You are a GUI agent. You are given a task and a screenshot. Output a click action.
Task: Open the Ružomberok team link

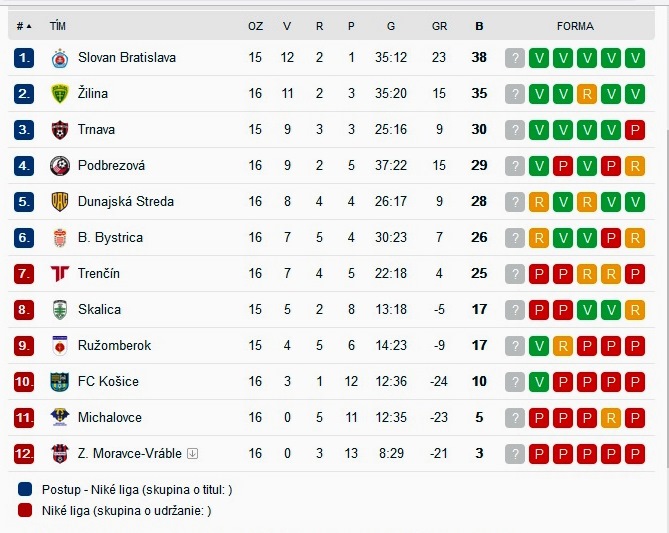(114, 345)
